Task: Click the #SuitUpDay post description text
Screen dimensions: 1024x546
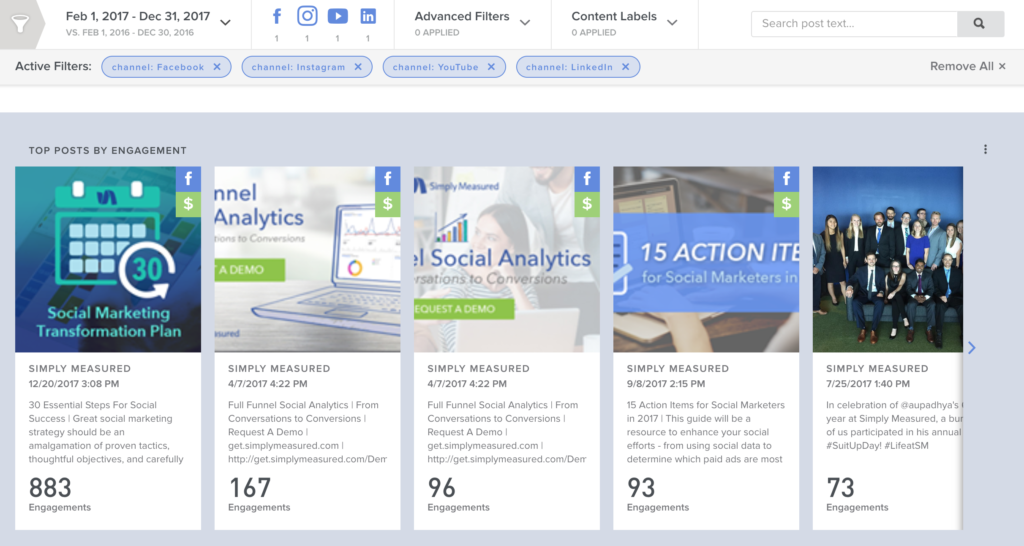Action: click(894, 425)
